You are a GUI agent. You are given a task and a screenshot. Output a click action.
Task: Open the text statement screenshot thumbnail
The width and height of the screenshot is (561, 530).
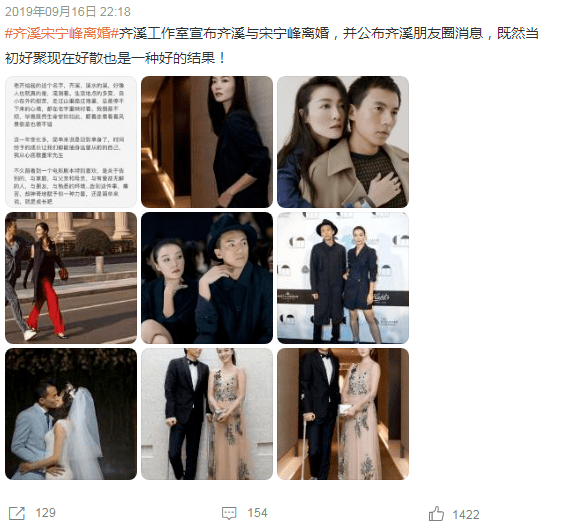click(71, 142)
